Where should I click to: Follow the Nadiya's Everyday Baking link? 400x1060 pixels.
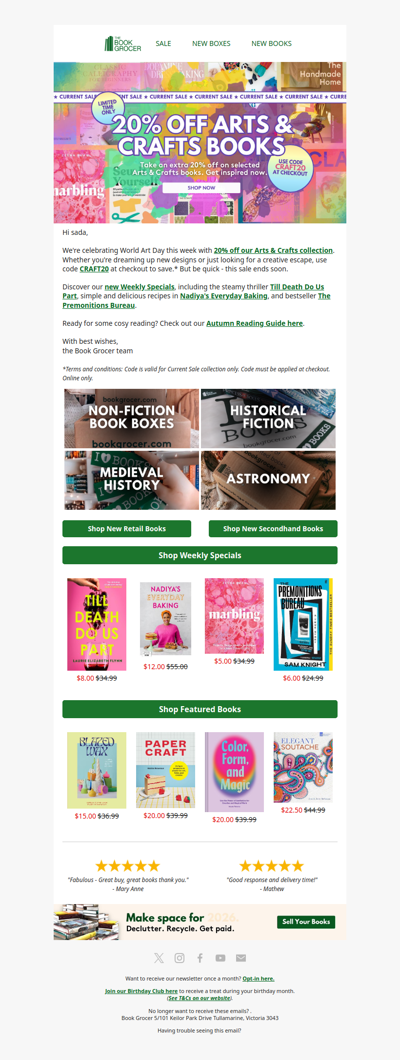point(223,296)
